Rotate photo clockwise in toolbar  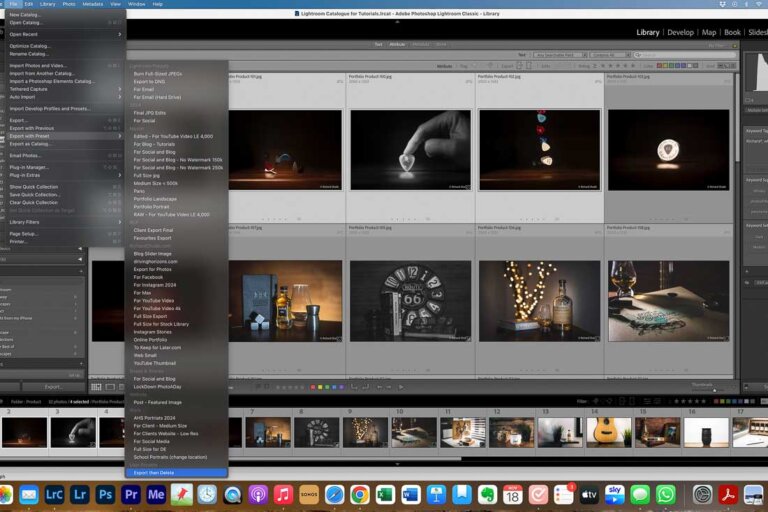tap(365, 387)
